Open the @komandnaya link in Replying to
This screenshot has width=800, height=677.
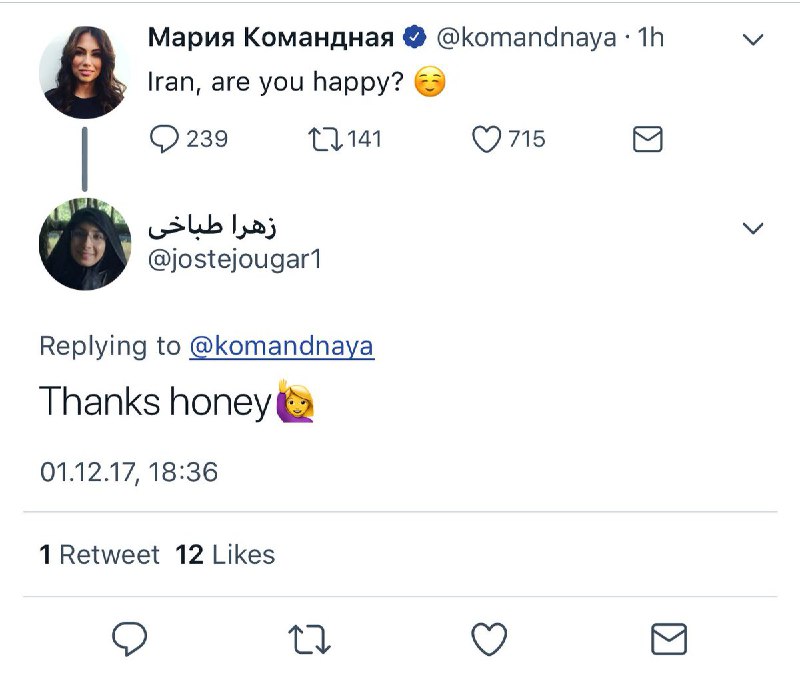(x=283, y=346)
